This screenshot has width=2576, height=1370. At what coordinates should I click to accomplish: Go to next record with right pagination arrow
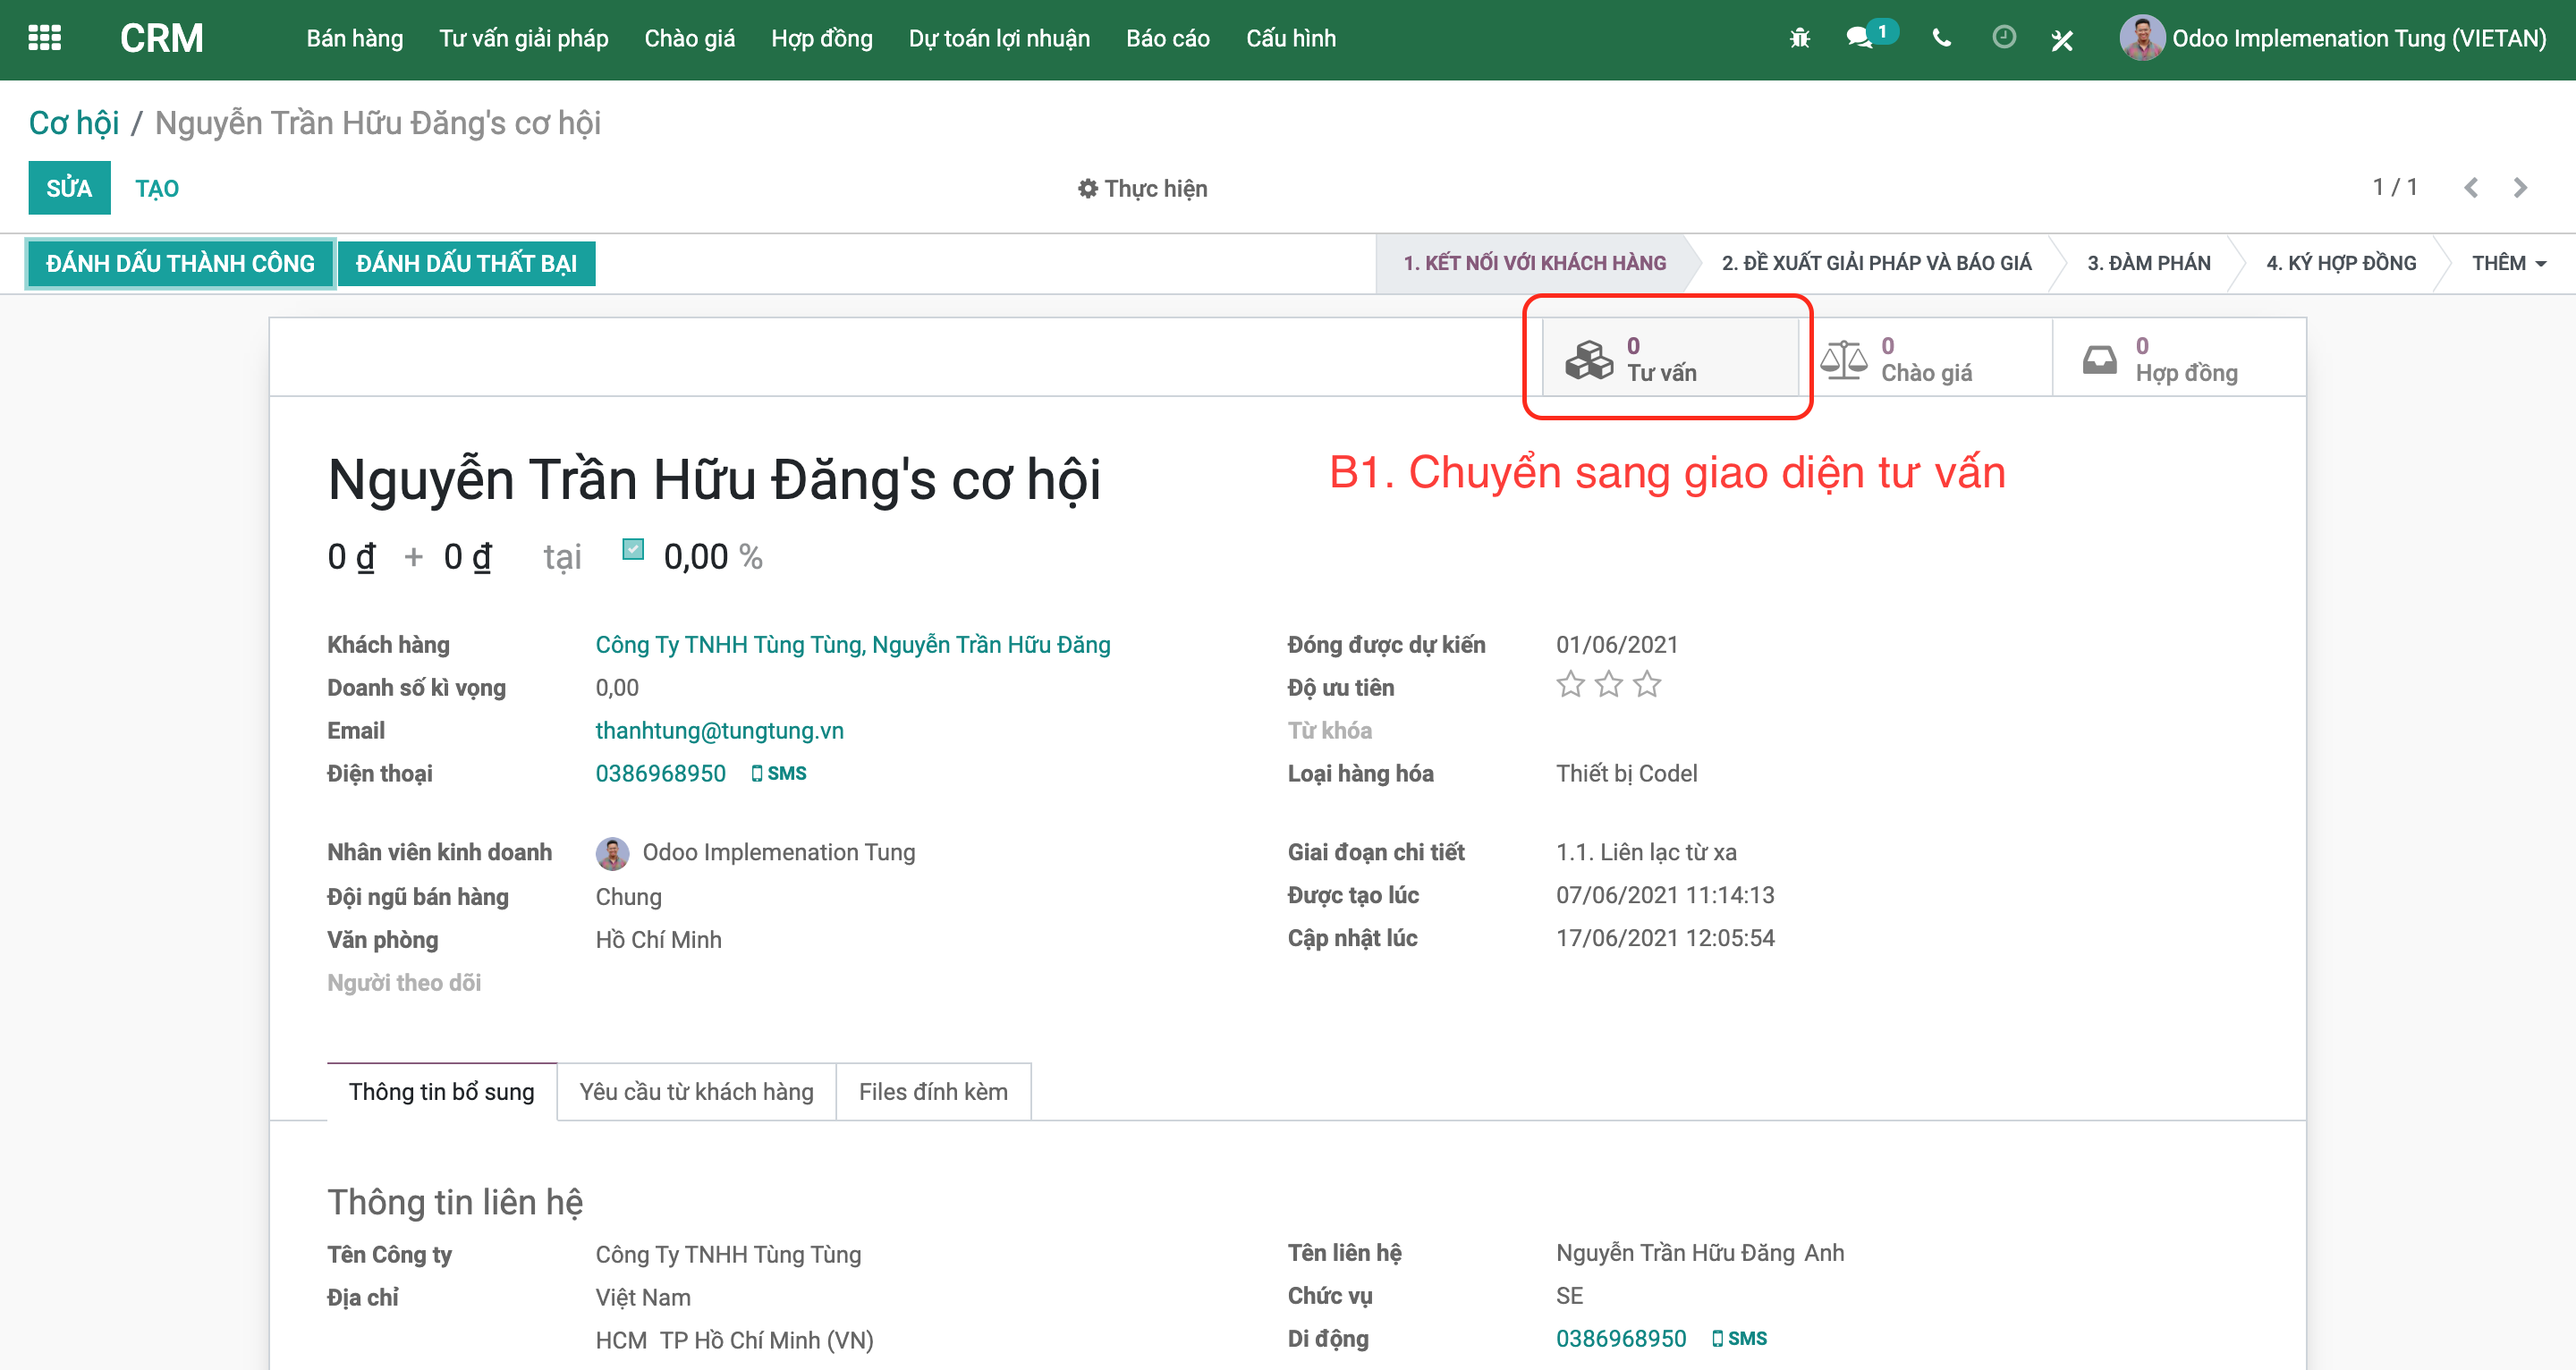click(2518, 187)
